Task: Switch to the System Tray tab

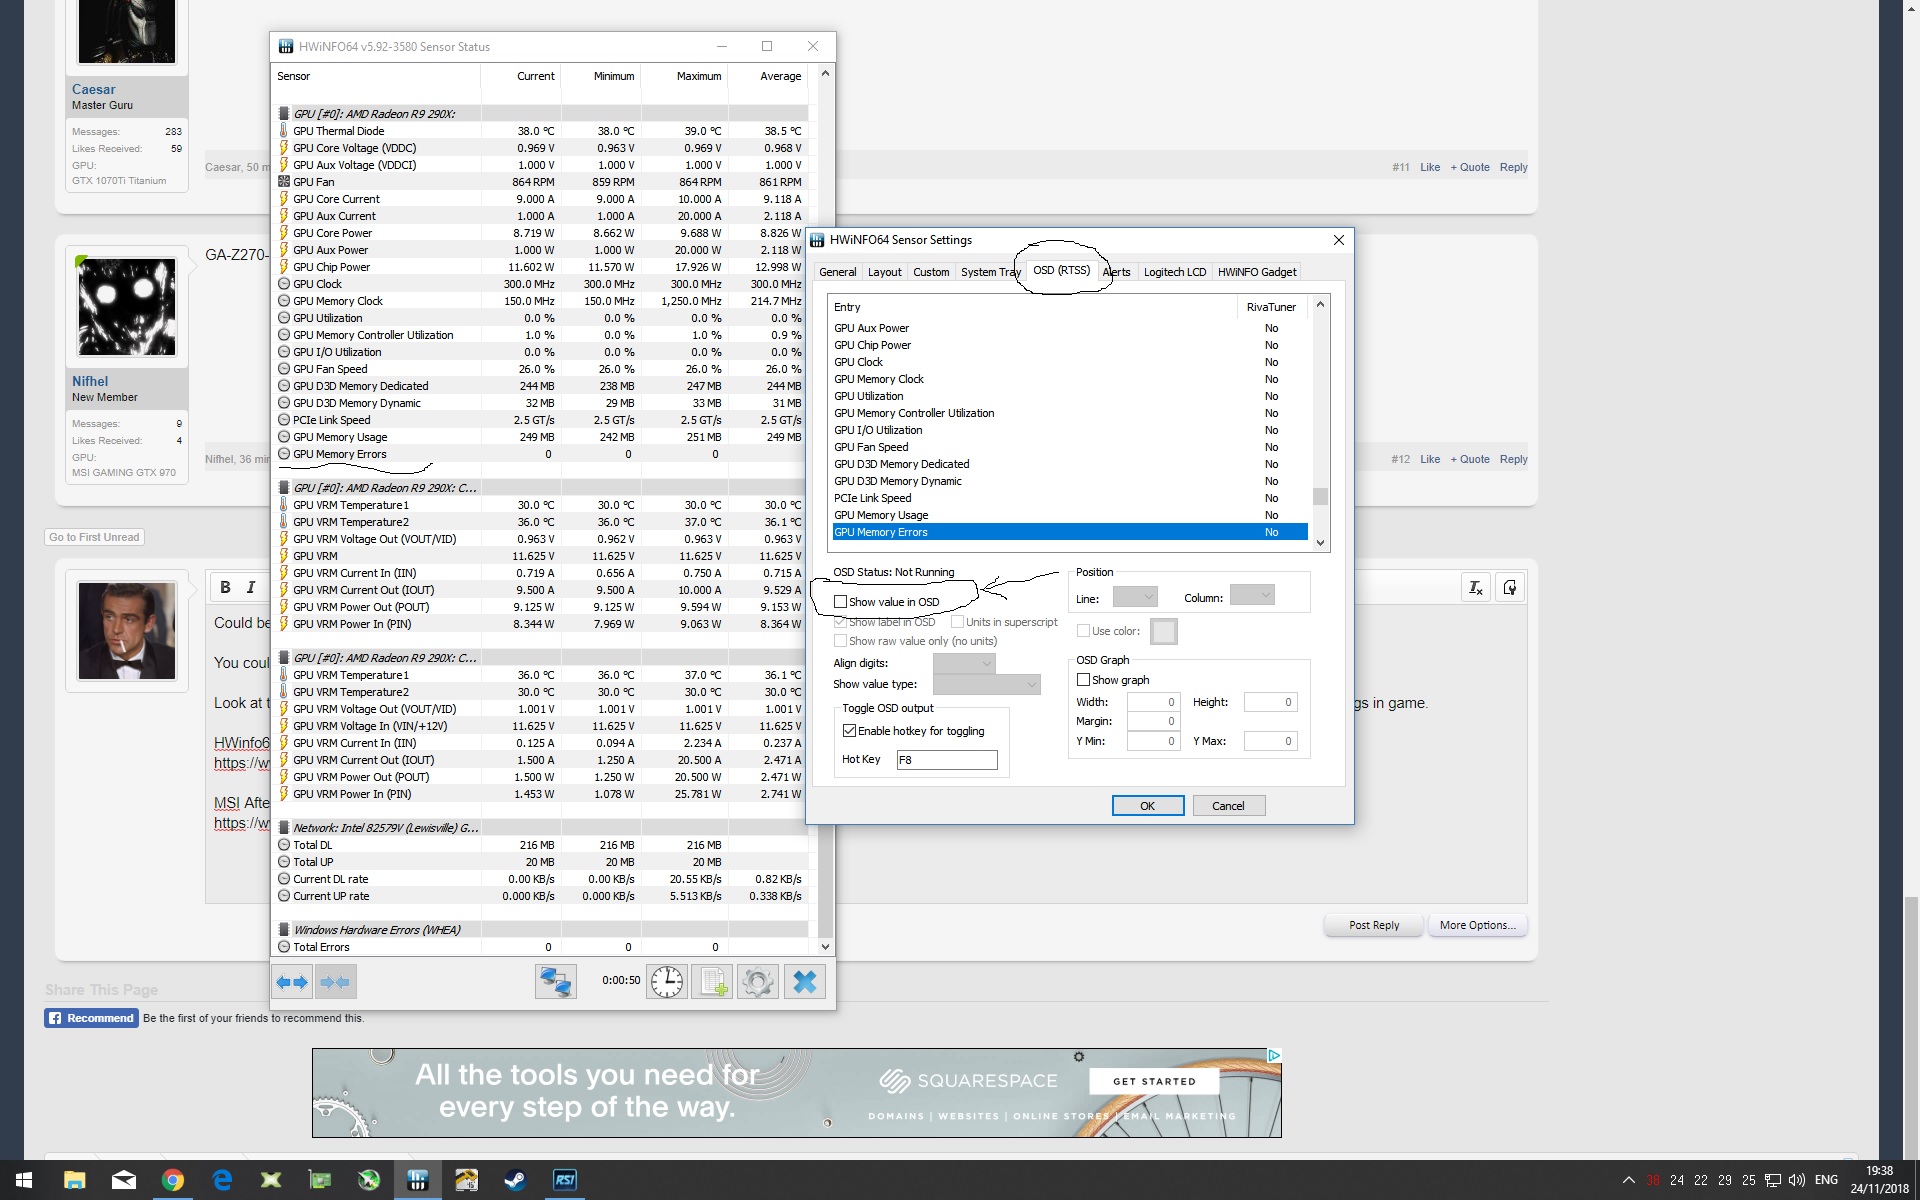Action: point(990,272)
